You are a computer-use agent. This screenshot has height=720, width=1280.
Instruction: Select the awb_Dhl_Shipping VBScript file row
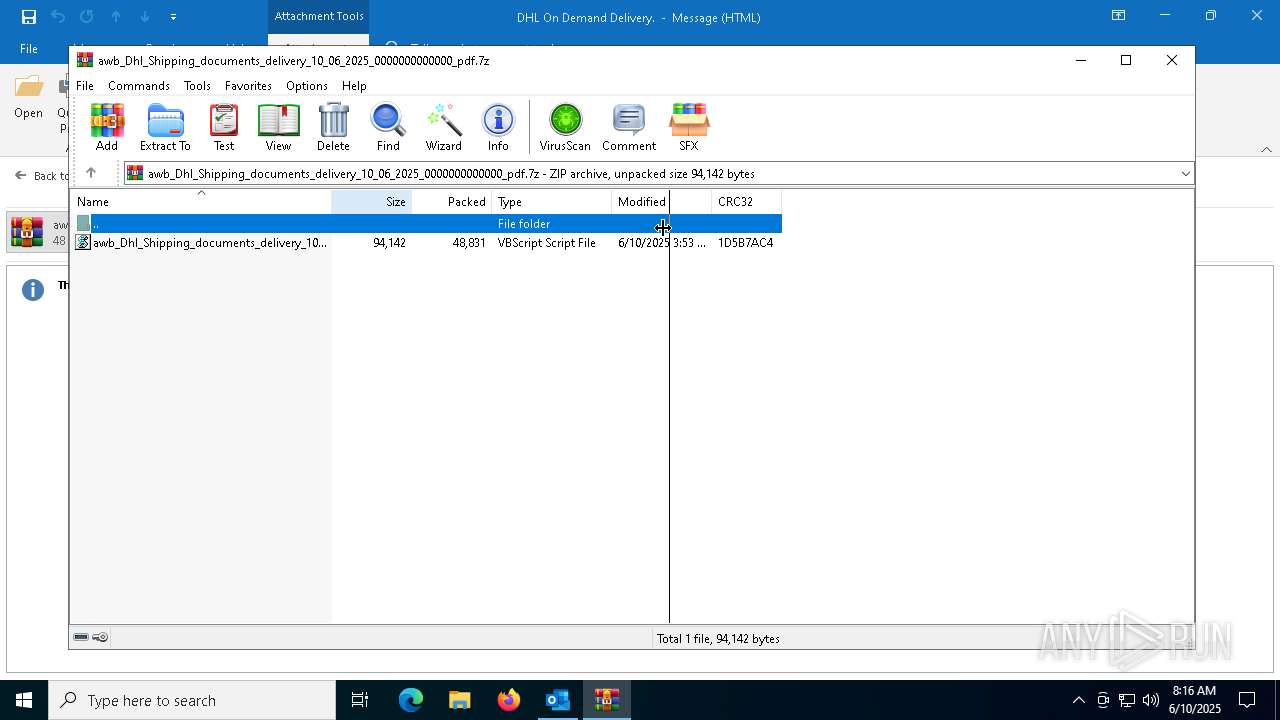point(427,243)
